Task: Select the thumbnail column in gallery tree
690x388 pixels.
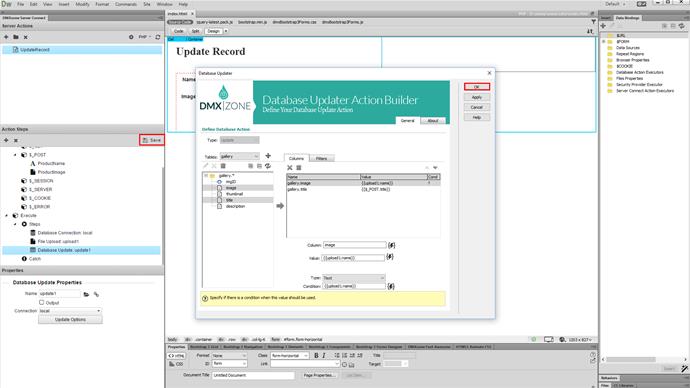Action: pos(234,194)
